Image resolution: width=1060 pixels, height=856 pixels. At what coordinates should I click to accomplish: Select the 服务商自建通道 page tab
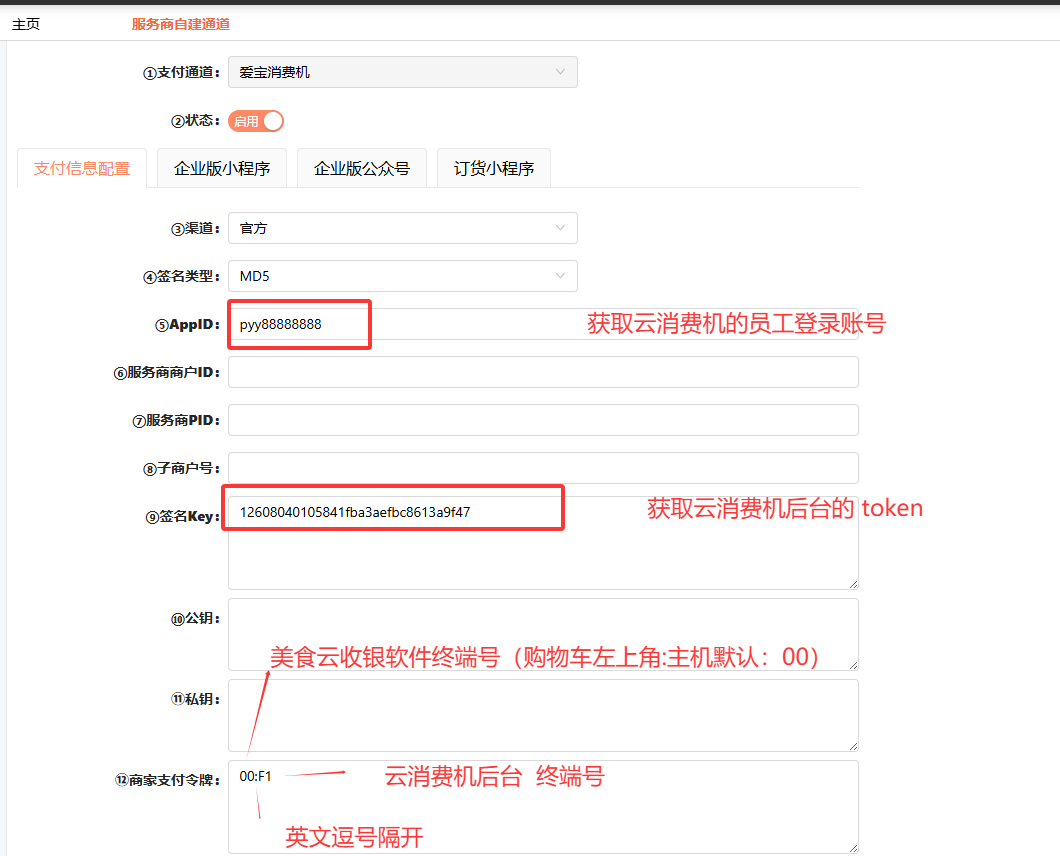181,24
